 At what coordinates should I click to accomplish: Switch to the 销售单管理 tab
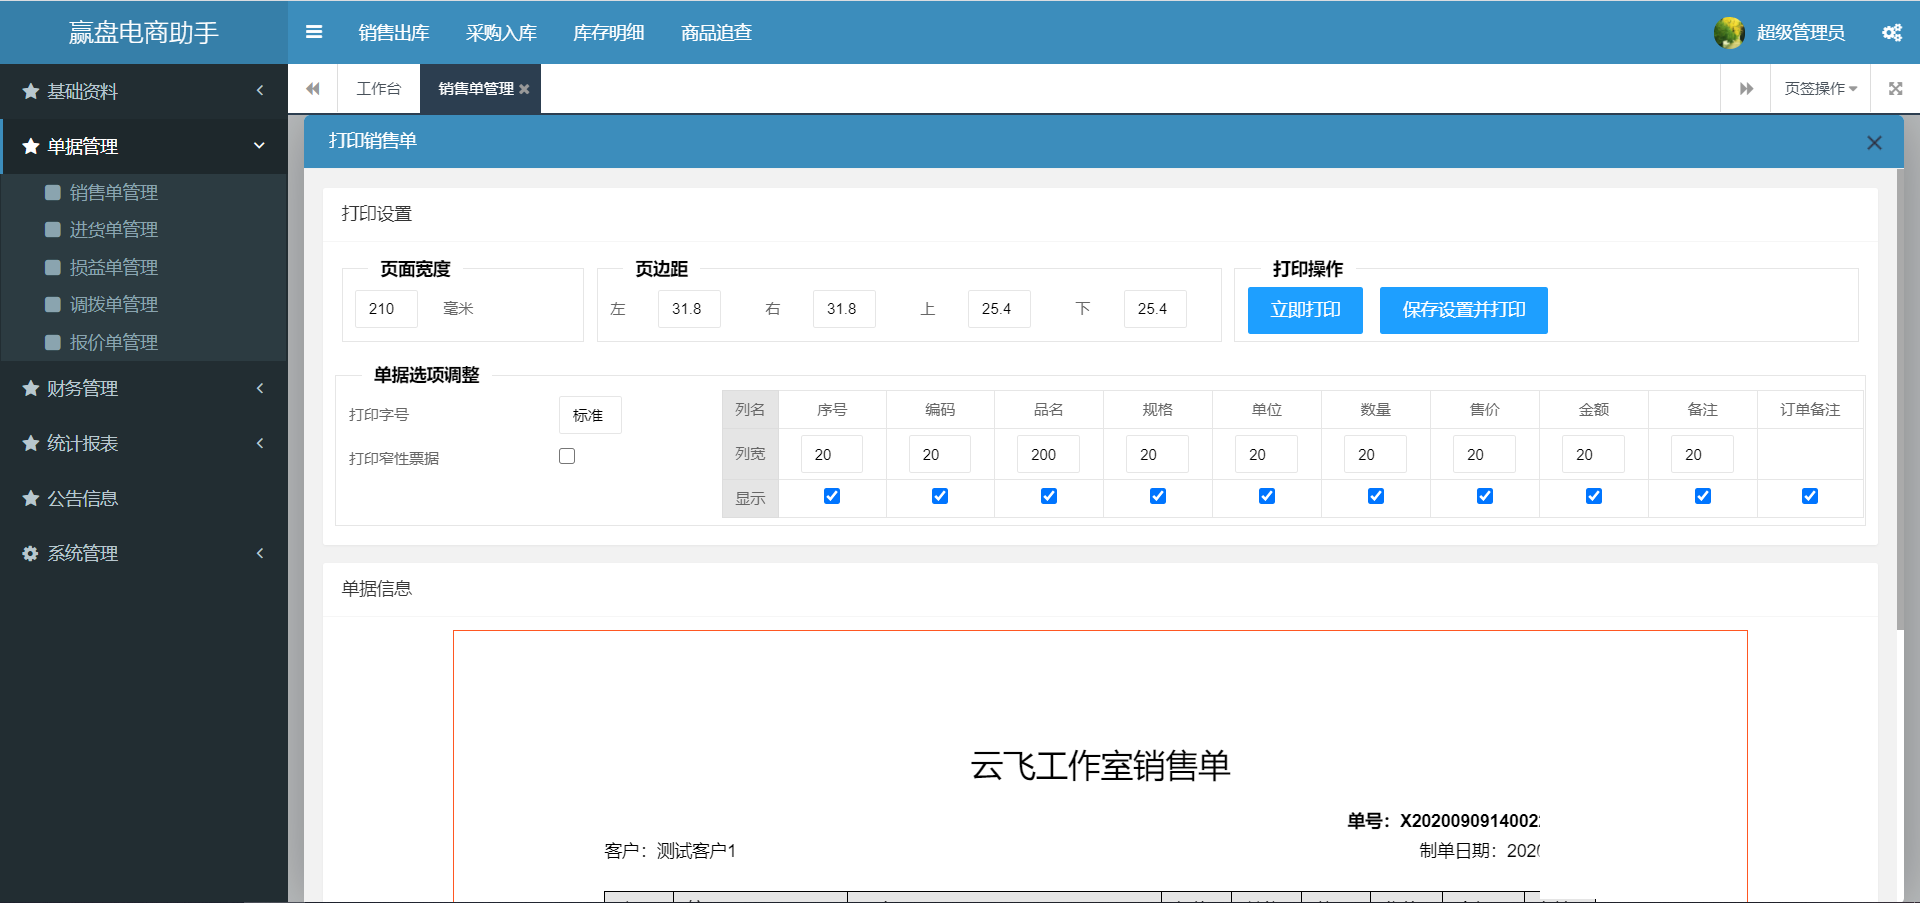click(x=476, y=89)
